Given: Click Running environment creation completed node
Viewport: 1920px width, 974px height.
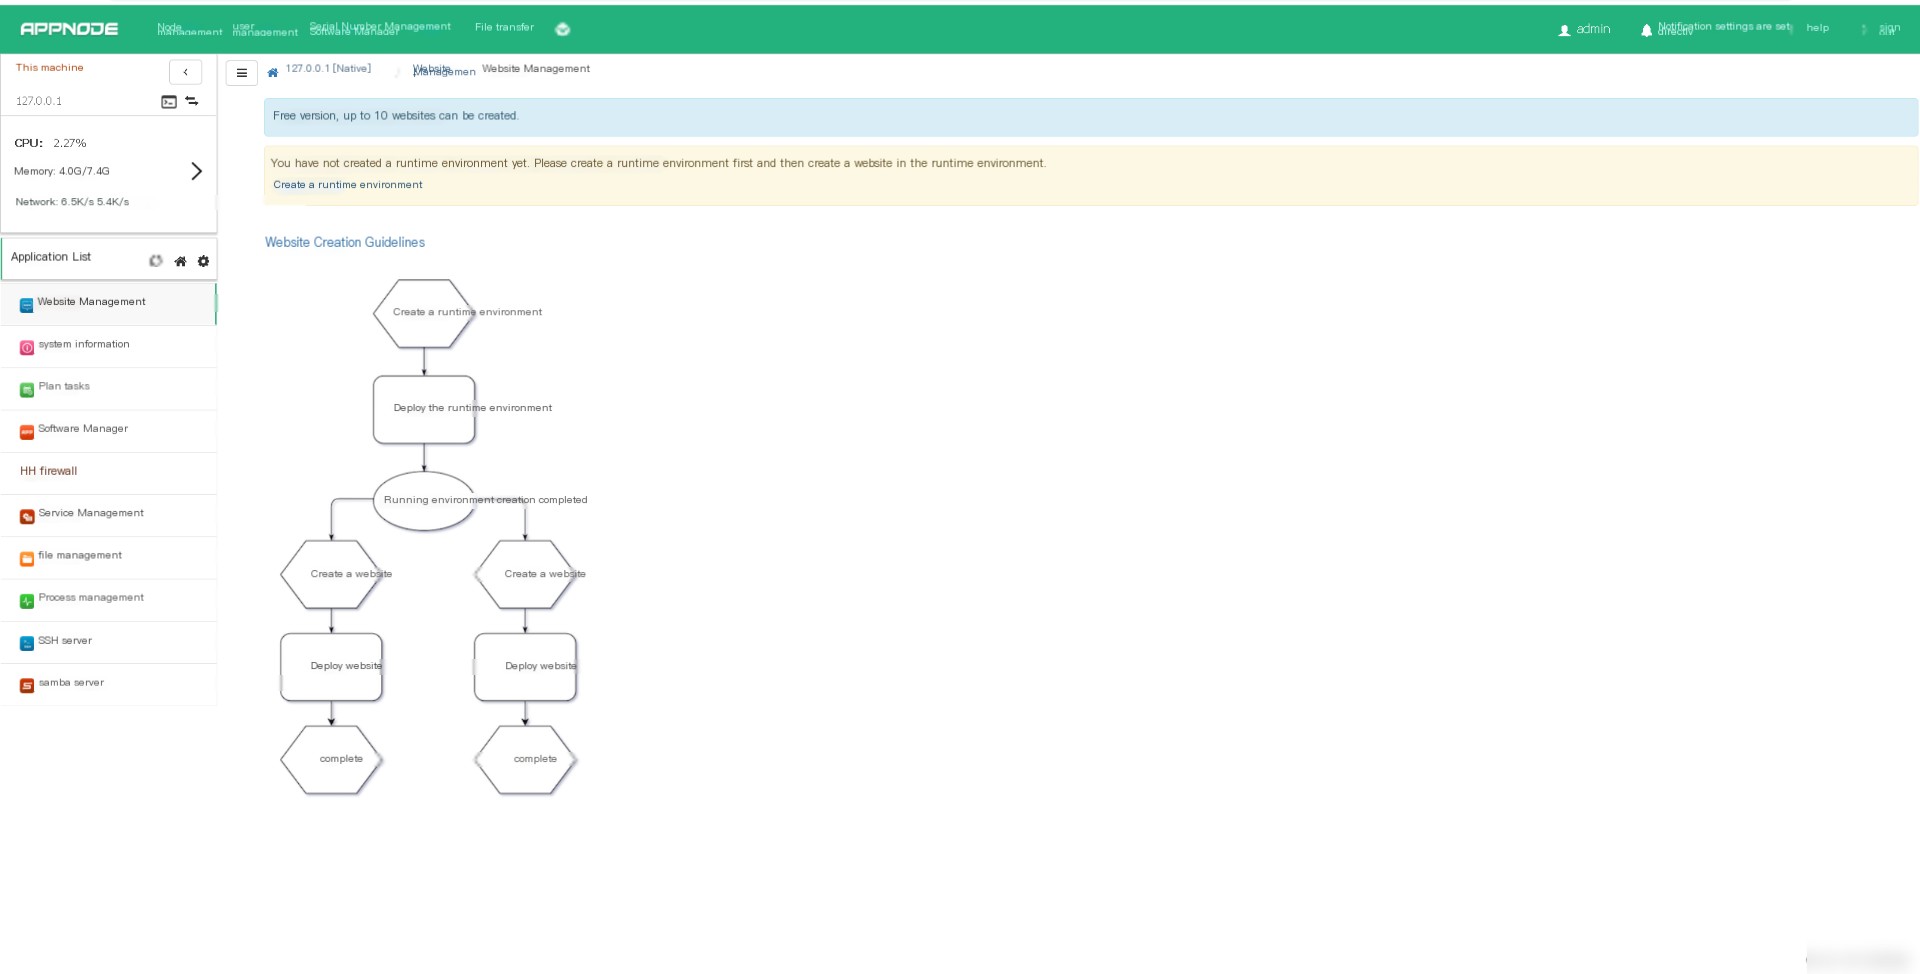Looking at the screenshot, I should [424, 501].
